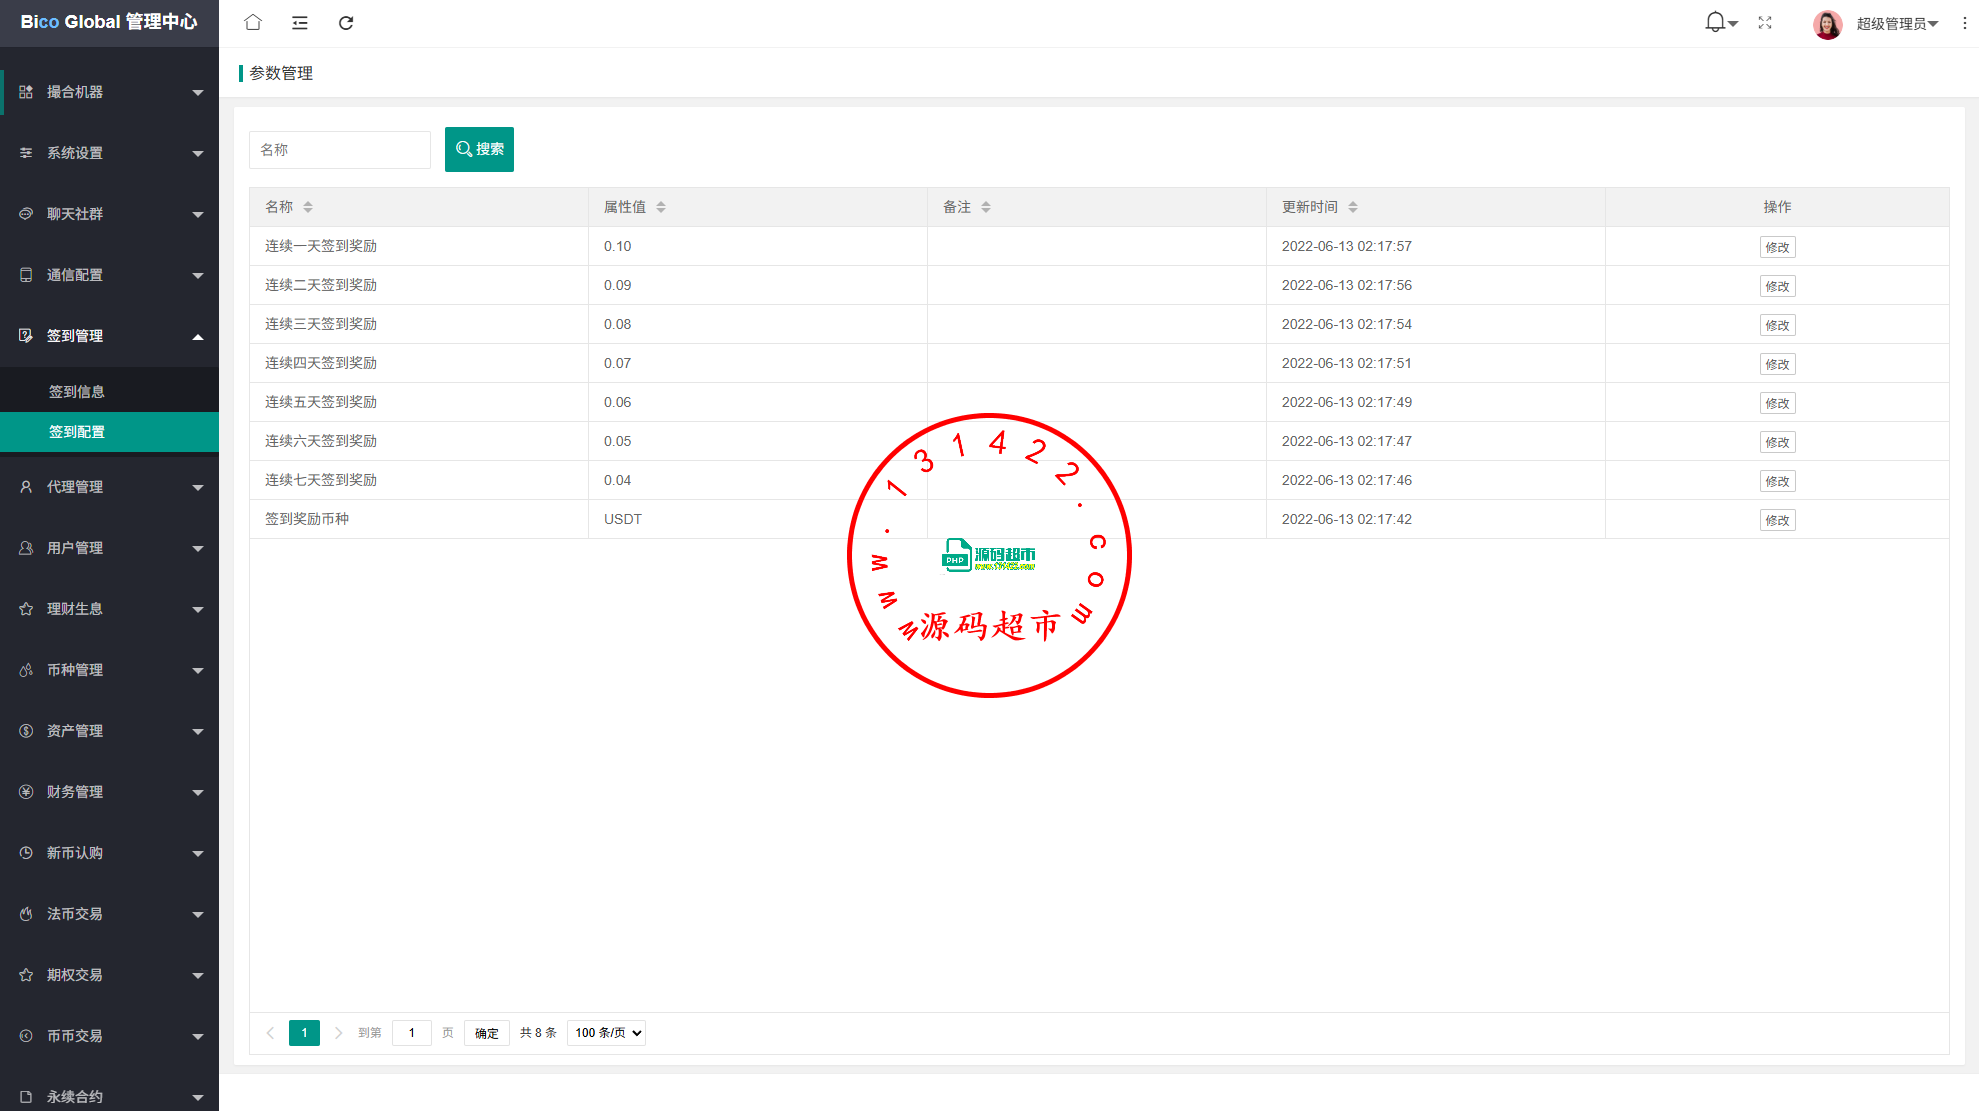Click the 确定 pagination confirm button

(x=487, y=1033)
